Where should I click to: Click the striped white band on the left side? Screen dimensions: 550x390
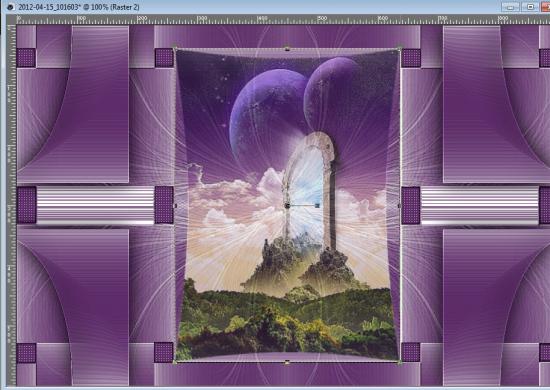[95, 206]
